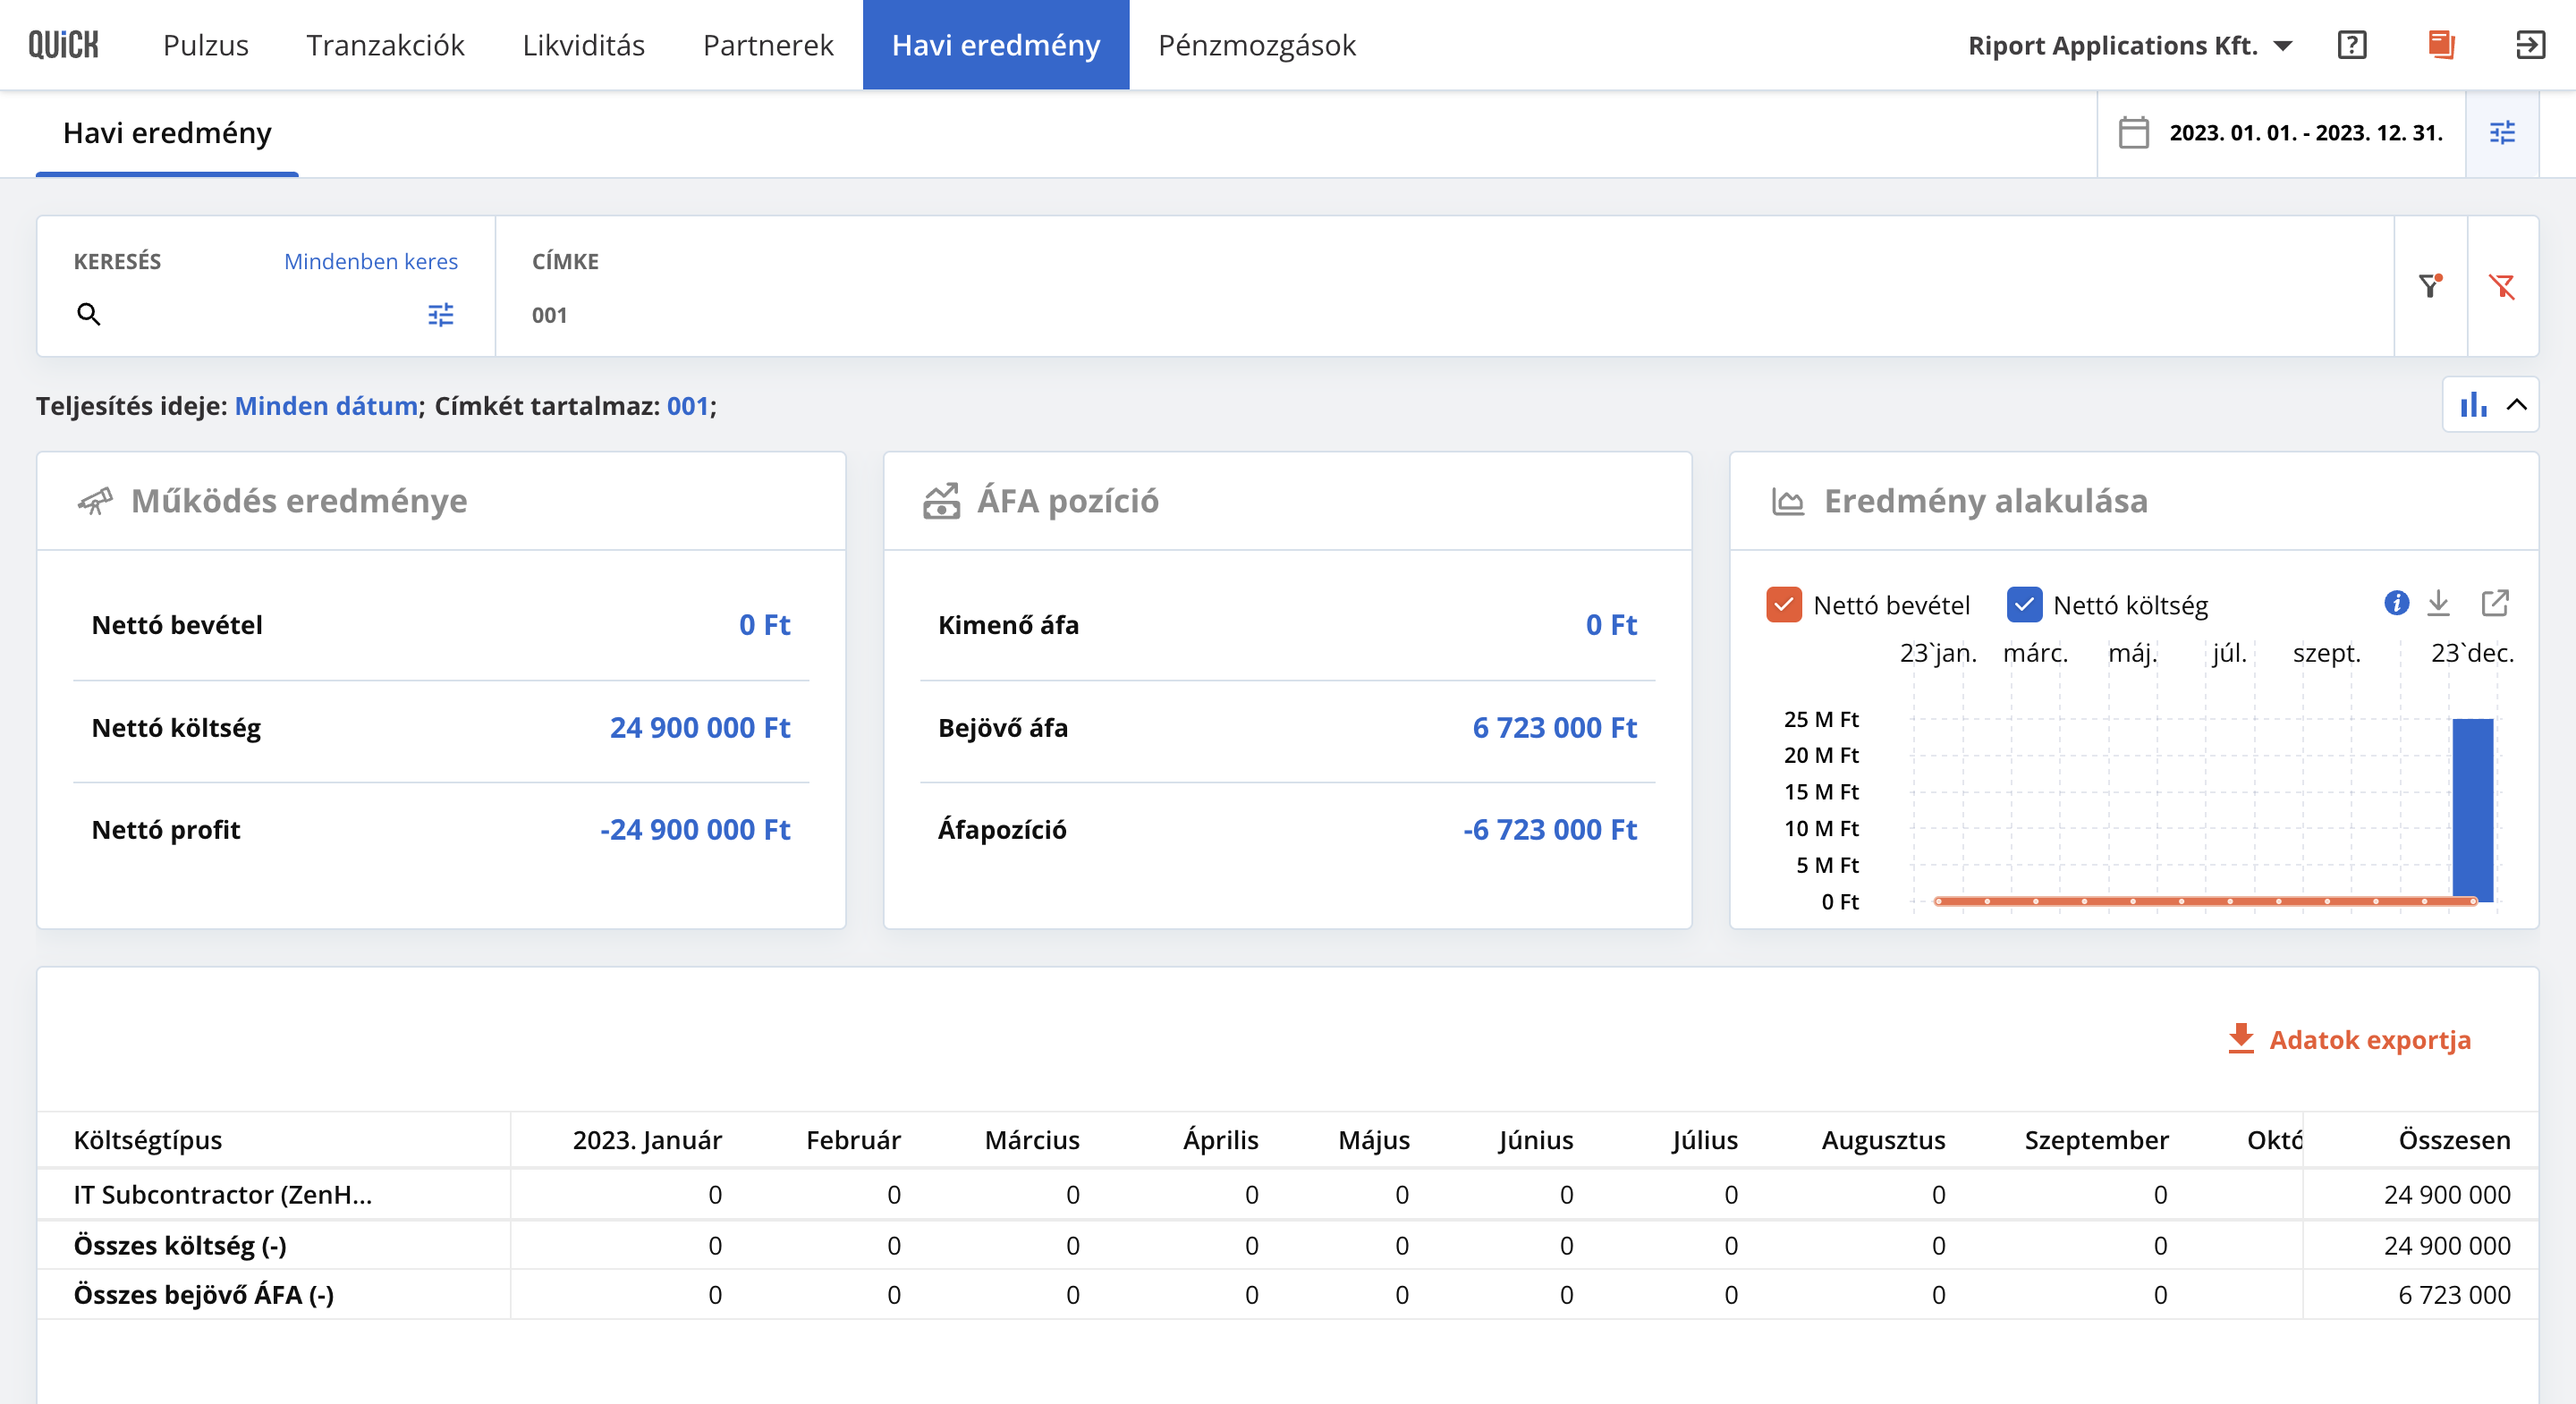Click the Kimenő áfa 0 Ft value
This screenshot has width=2576, height=1404.
1611,625
